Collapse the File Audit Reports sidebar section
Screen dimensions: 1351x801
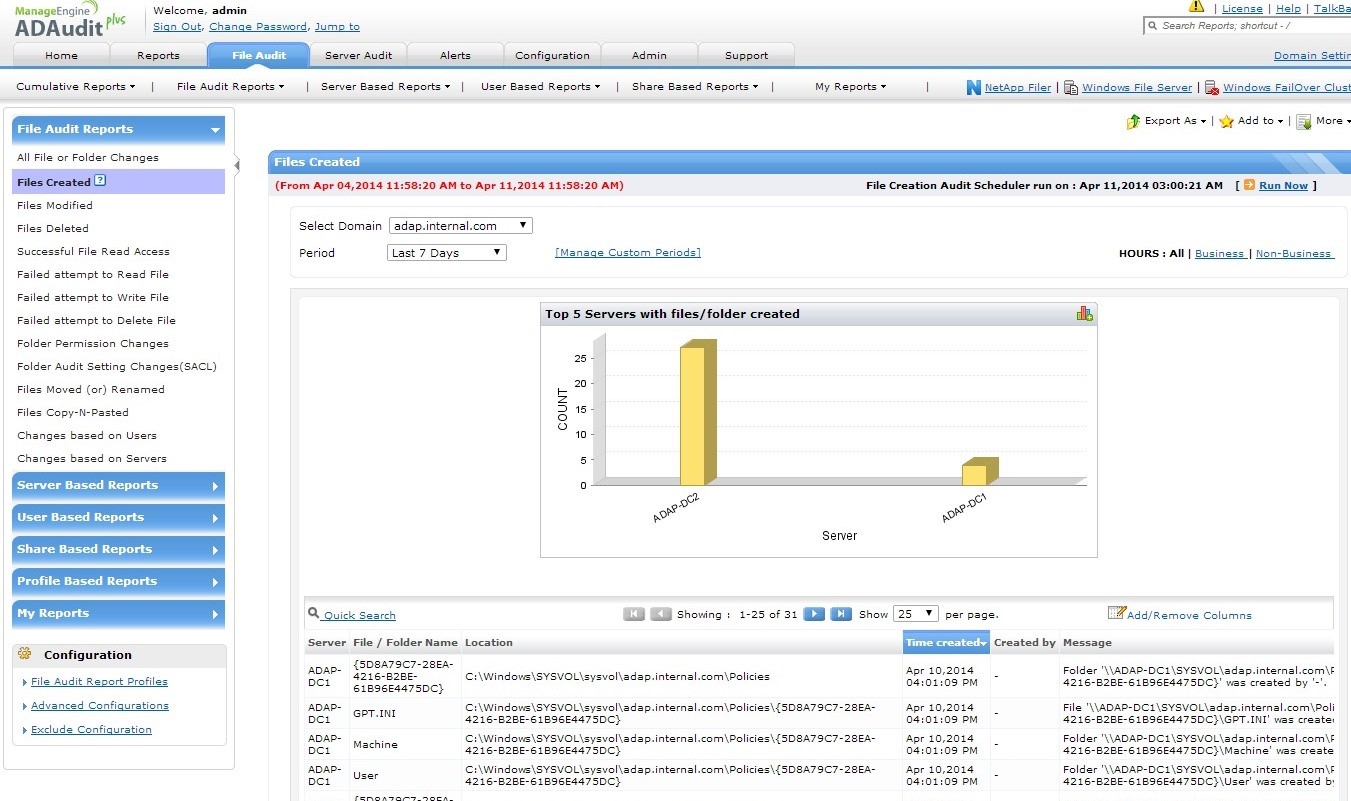(x=118, y=129)
